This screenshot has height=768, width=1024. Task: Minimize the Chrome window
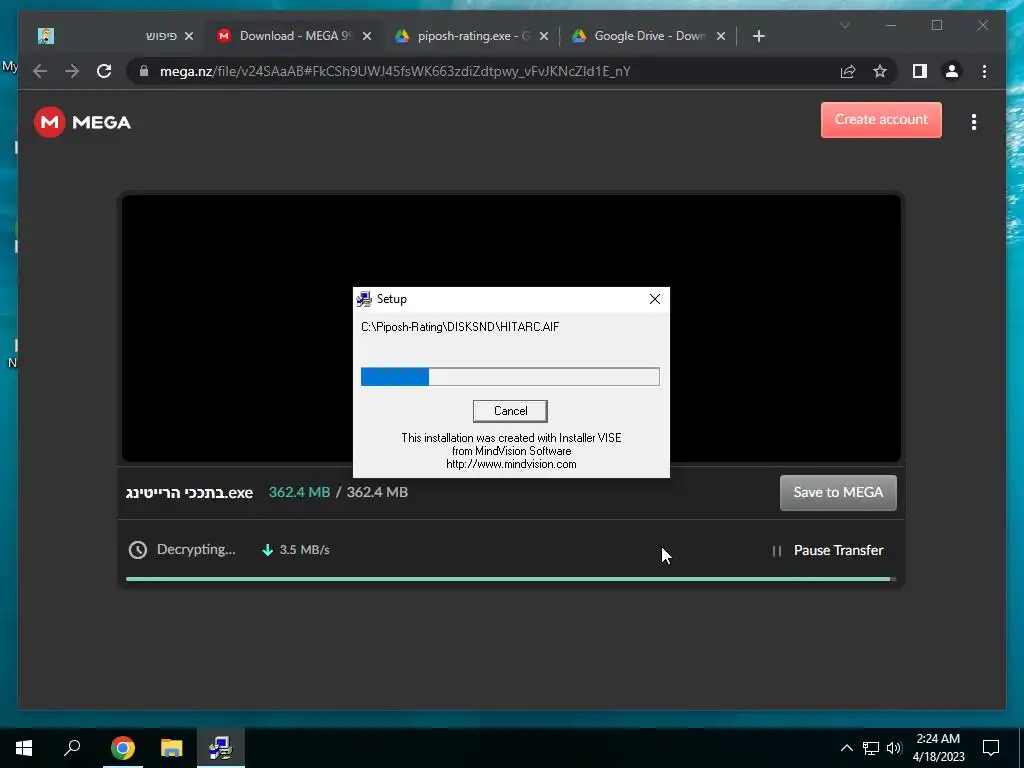click(891, 25)
